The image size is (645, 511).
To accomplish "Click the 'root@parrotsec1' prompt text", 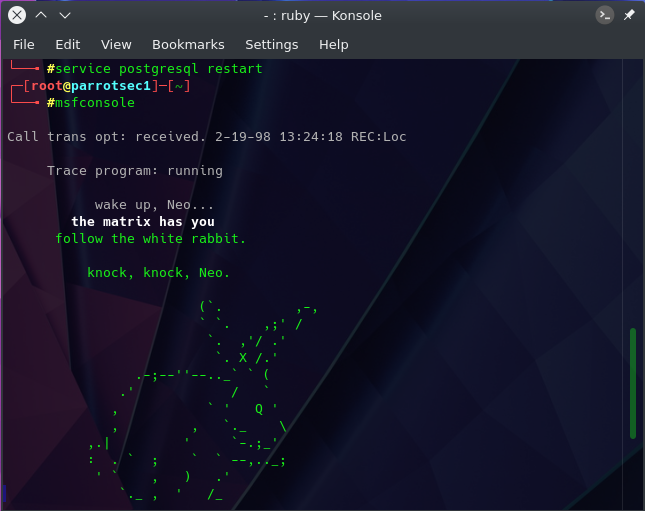I will pyautogui.click(x=91, y=86).
